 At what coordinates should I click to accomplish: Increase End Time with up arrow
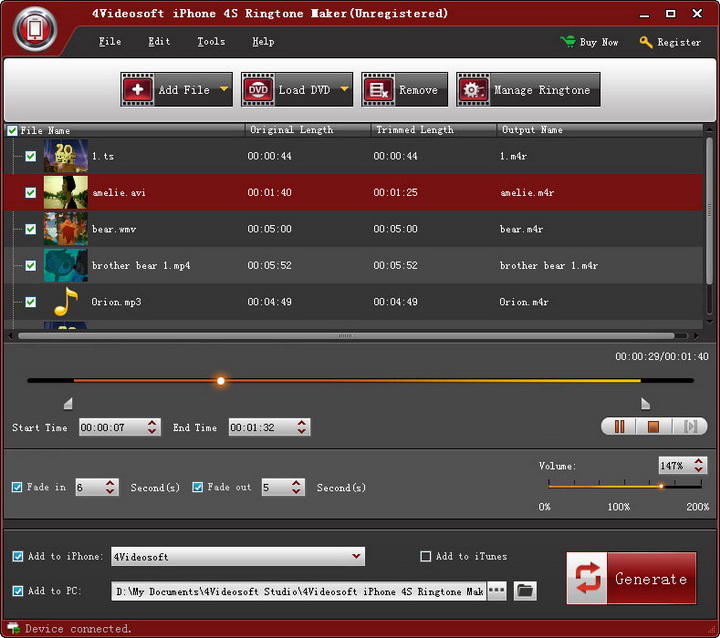301,423
